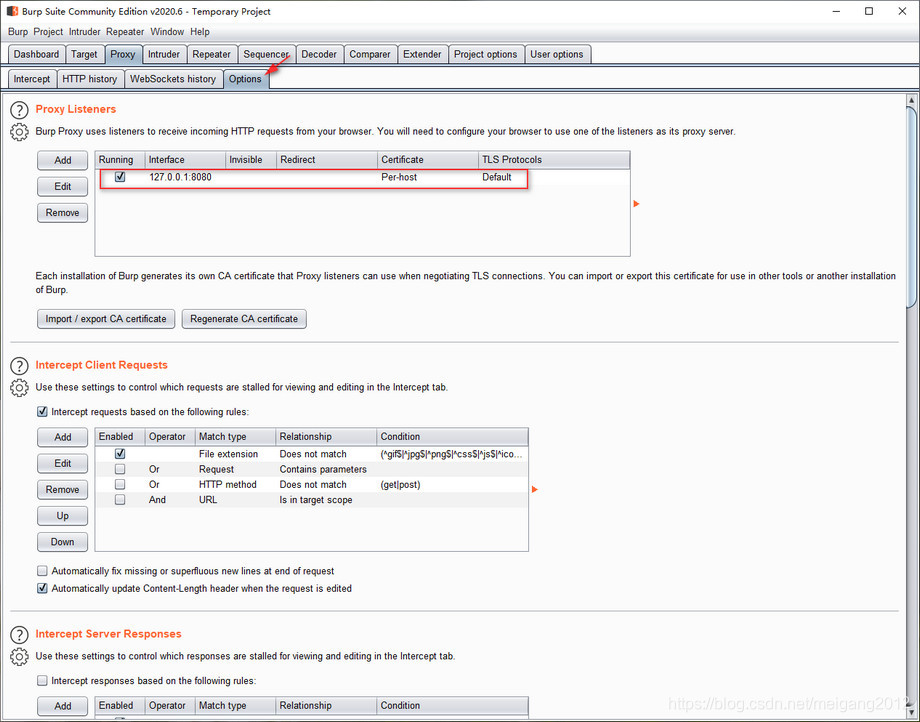
Task: Click scrollbar down arrow at bottom right
Action: point(911,712)
